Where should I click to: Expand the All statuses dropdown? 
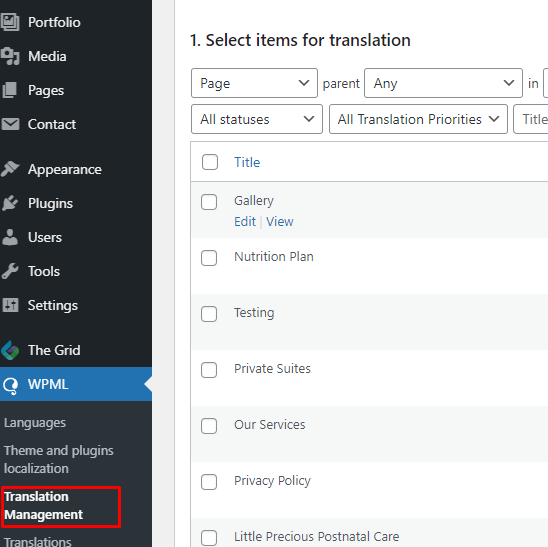pos(257,119)
